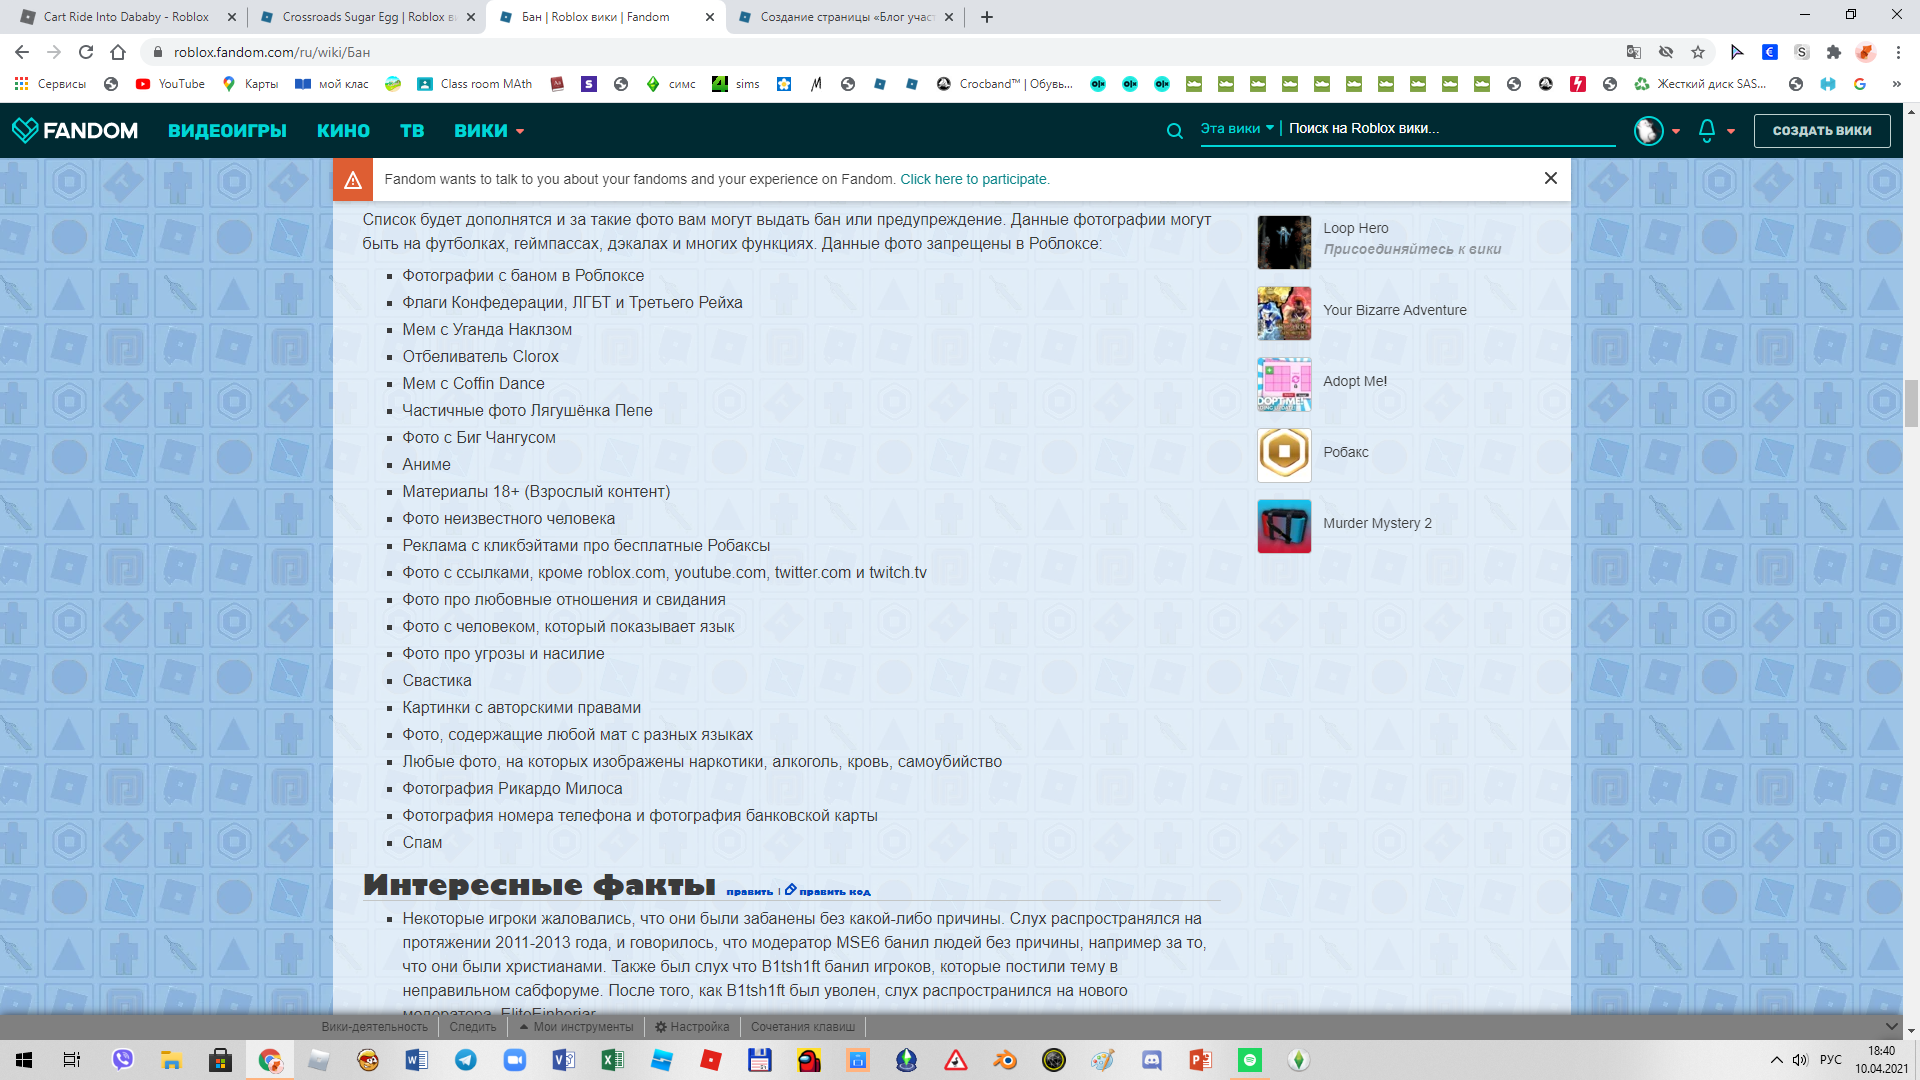Click here to participate link

974,179
